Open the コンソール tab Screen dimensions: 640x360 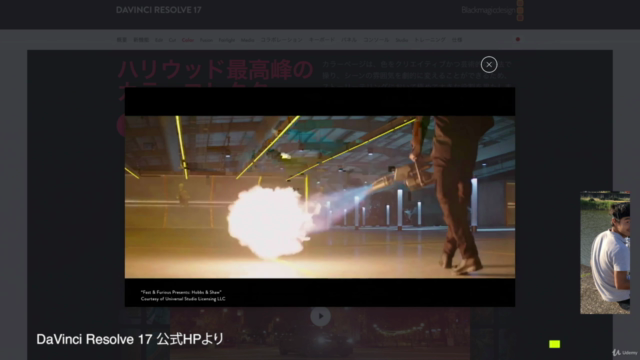pyautogui.click(x=376, y=40)
